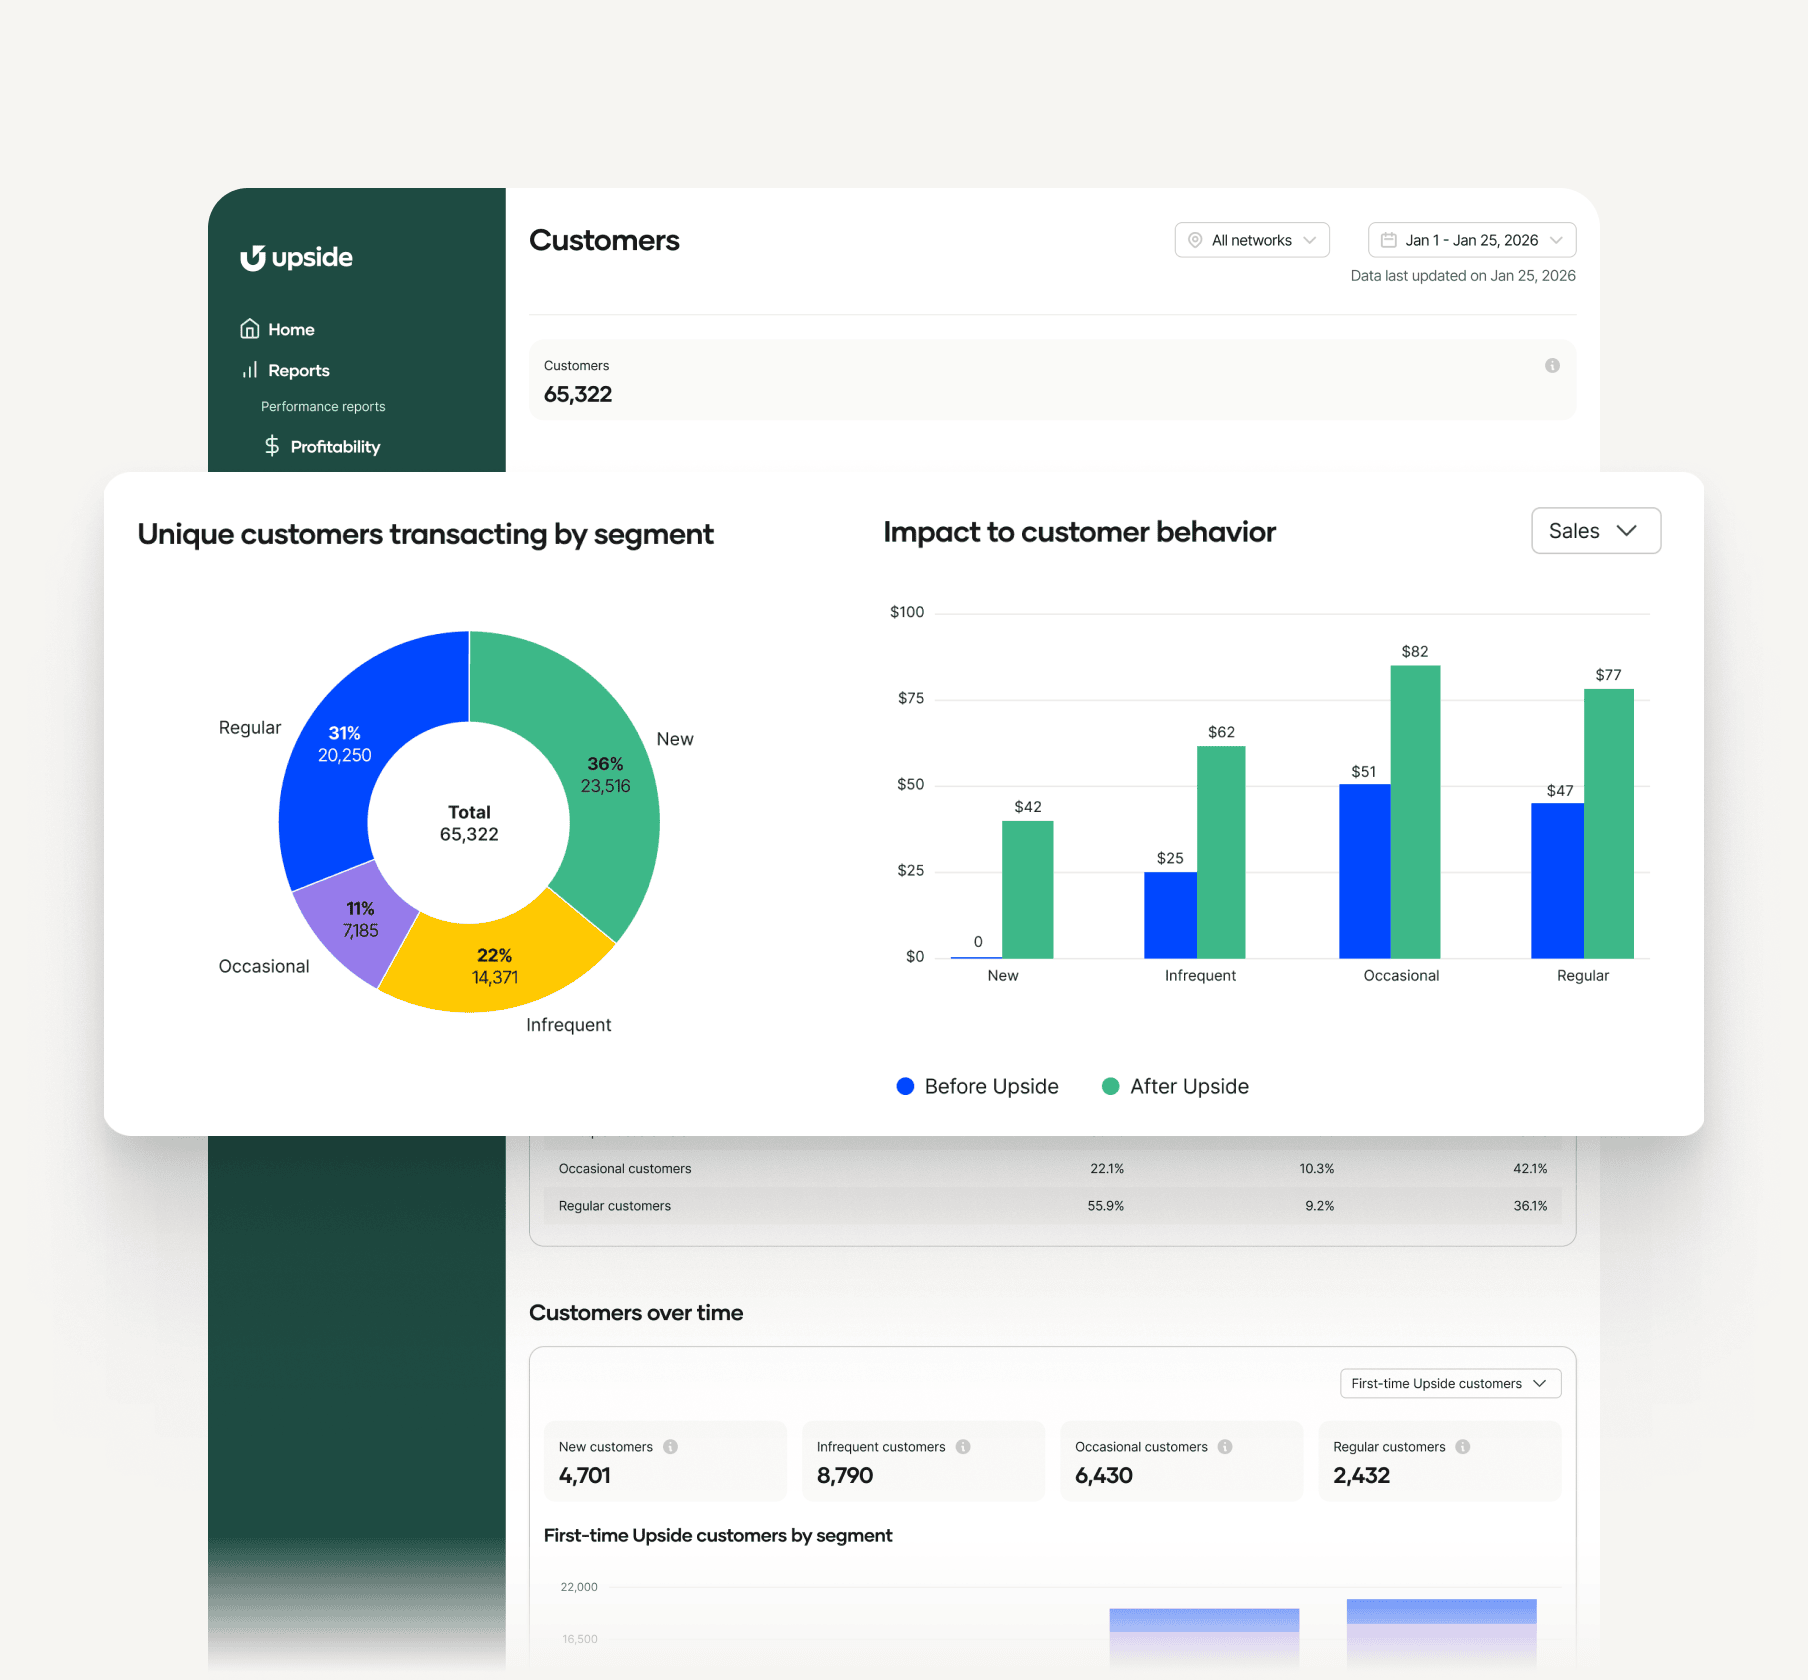This screenshot has width=1808, height=1680.
Task: Select Performance reports in the sidebar
Action: point(322,406)
